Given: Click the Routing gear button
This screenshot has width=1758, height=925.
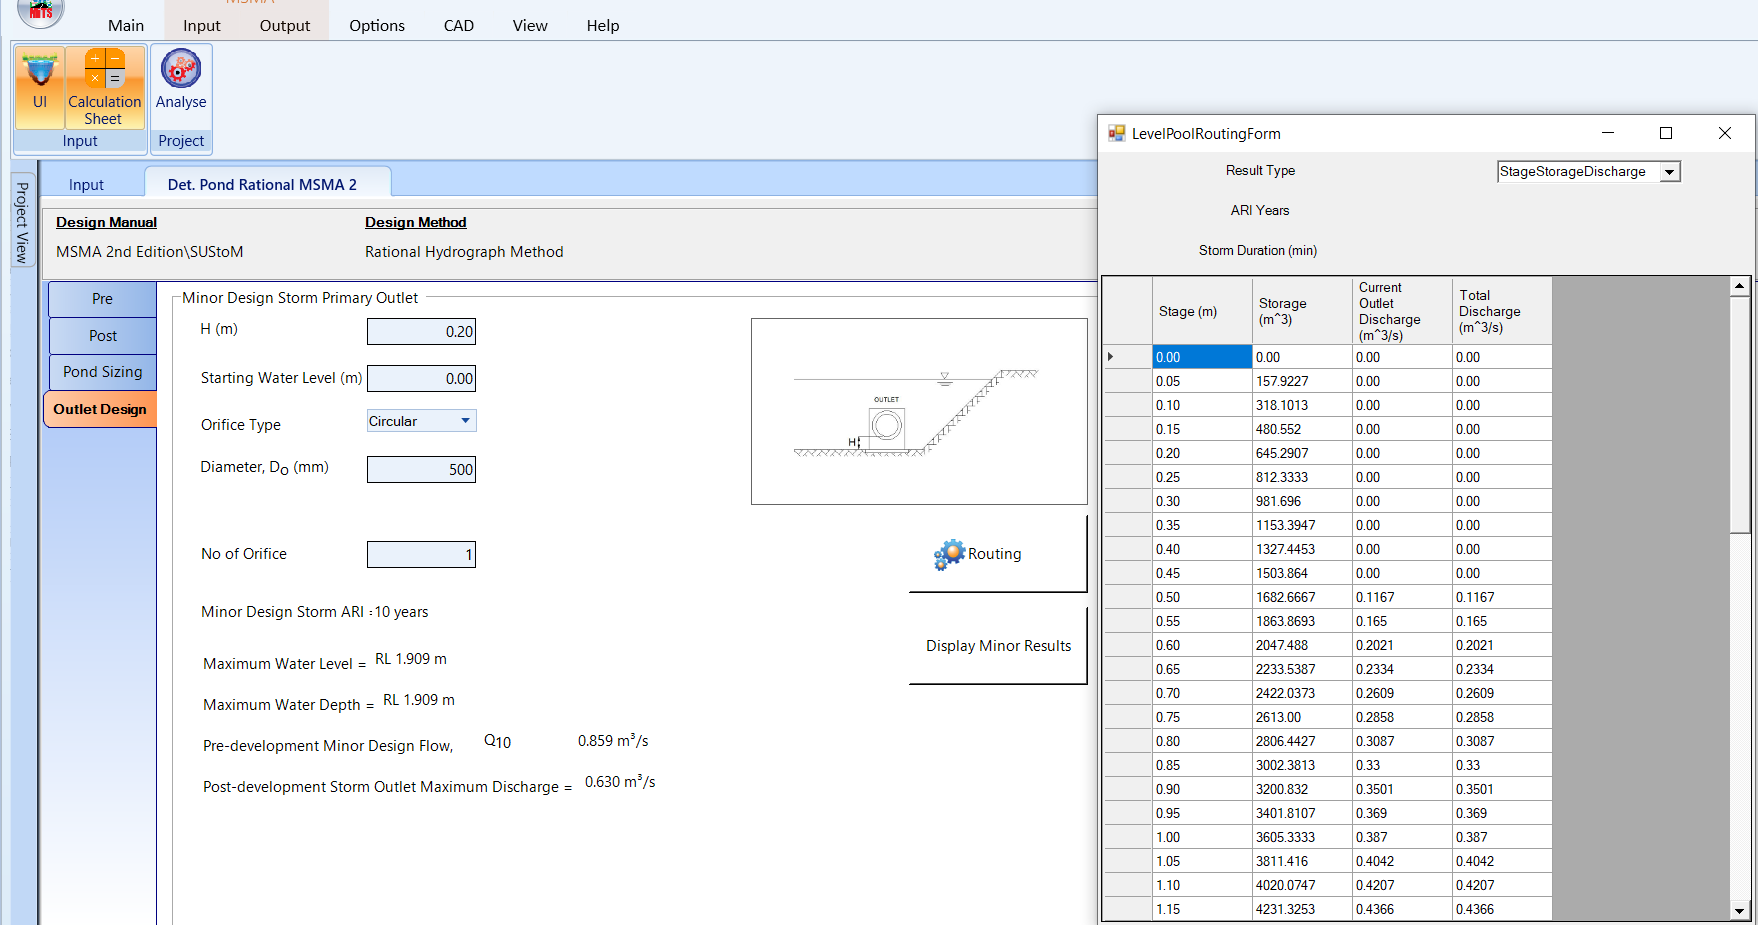Looking at the screenshot, I should point(997,554).
